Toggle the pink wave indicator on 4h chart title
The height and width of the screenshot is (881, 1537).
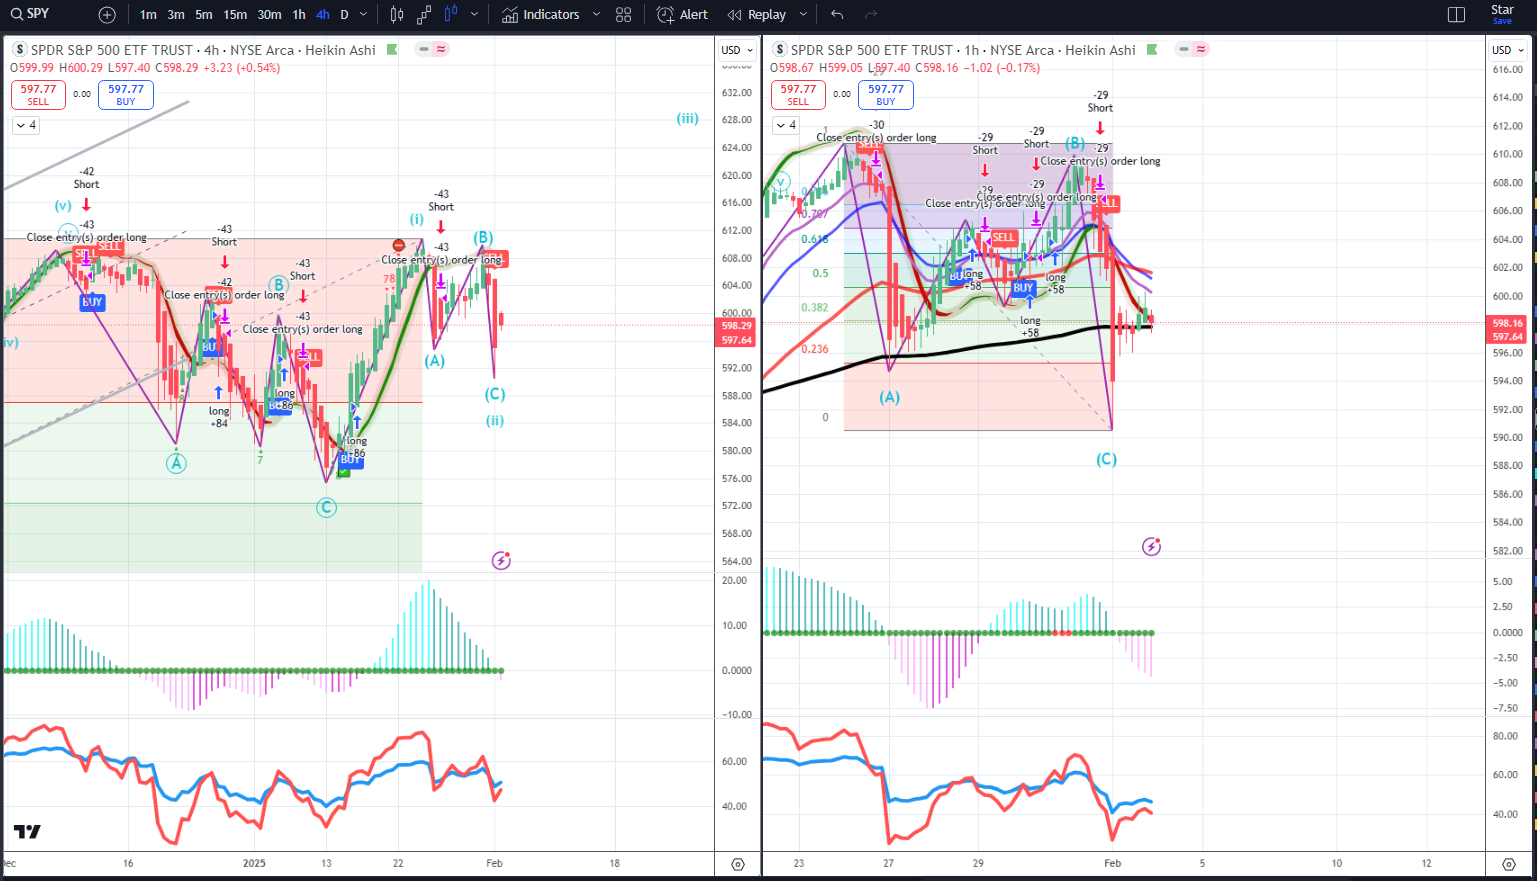[x=441, y=49]
